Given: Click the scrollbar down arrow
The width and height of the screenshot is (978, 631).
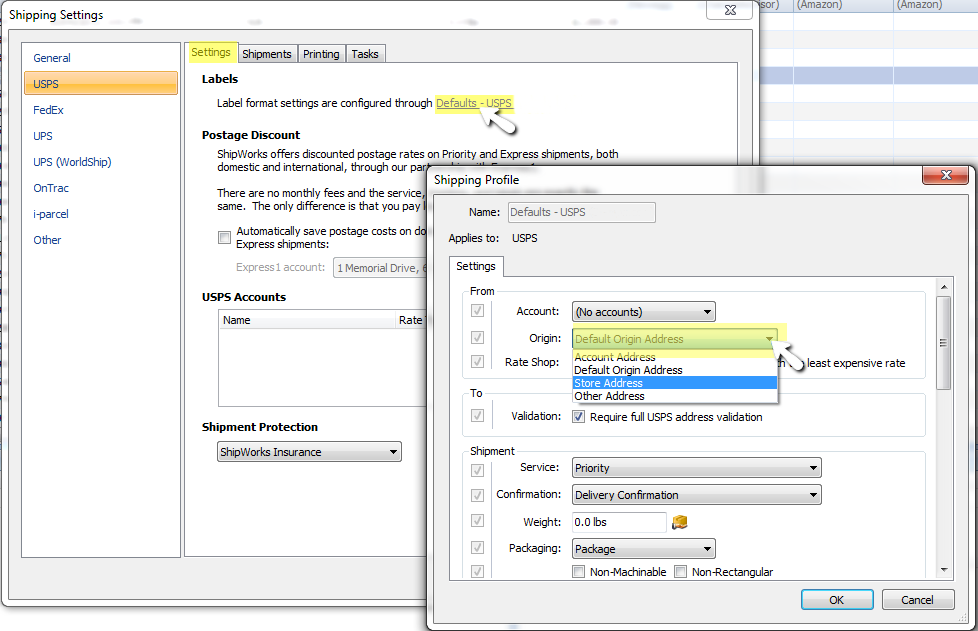Looking at the screenshot, I should 944,570.
